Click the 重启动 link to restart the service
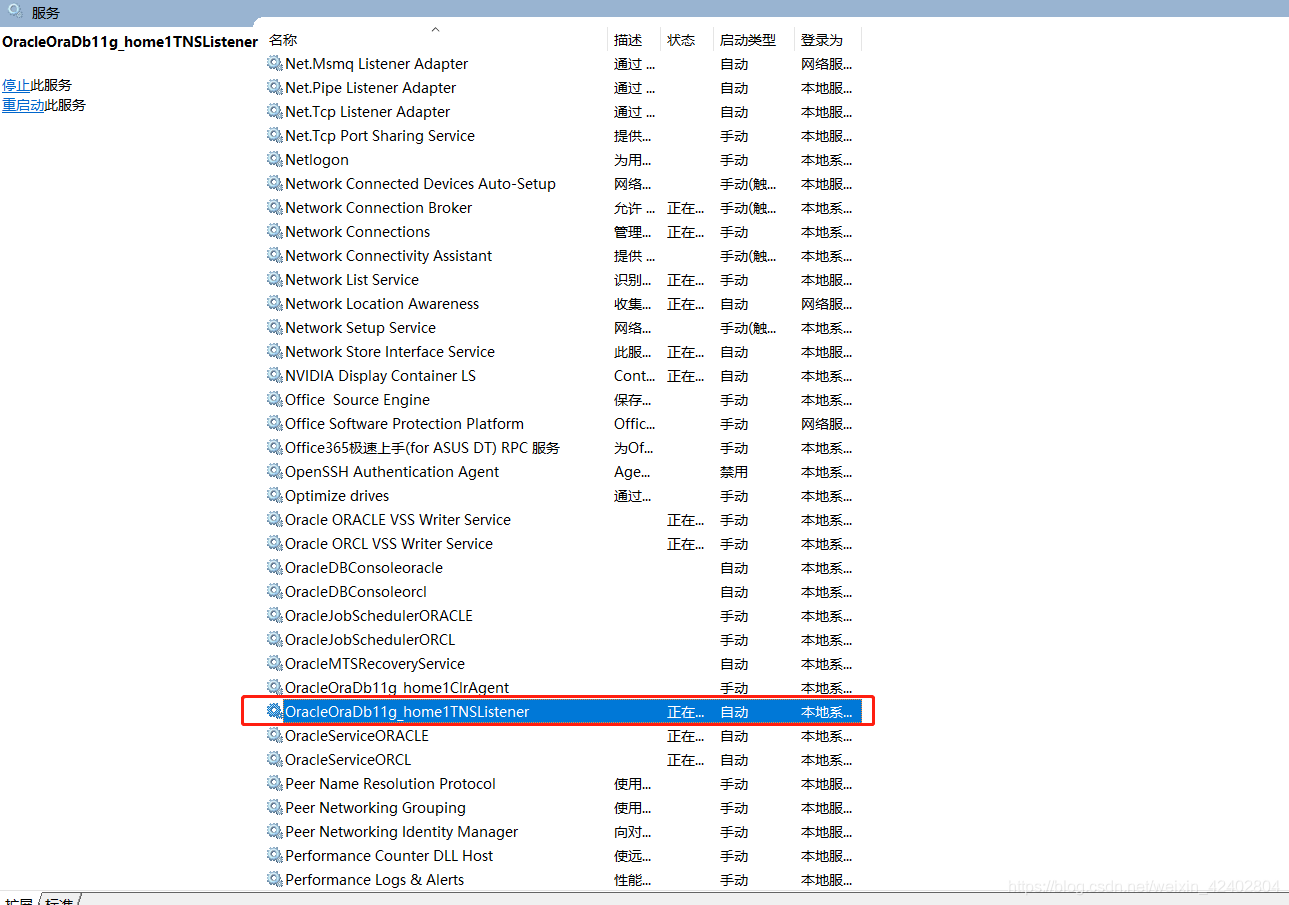This screenshot has height=905, width=1289. 23,105
